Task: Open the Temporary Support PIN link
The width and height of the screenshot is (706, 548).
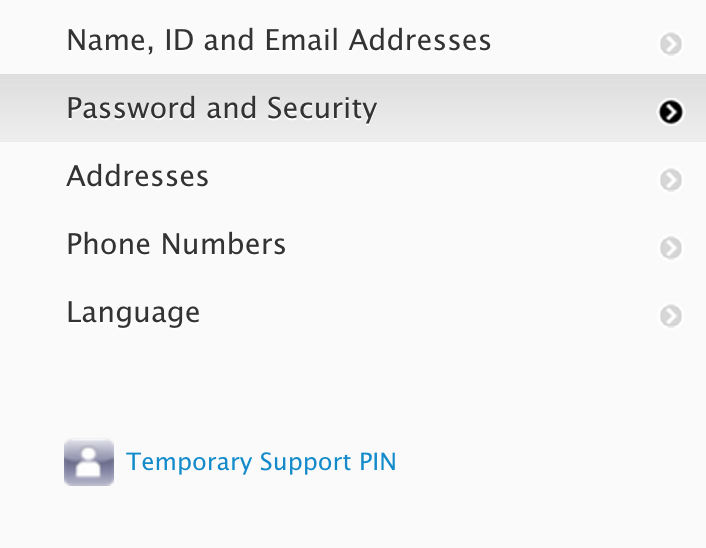Action: click(261, 462)
